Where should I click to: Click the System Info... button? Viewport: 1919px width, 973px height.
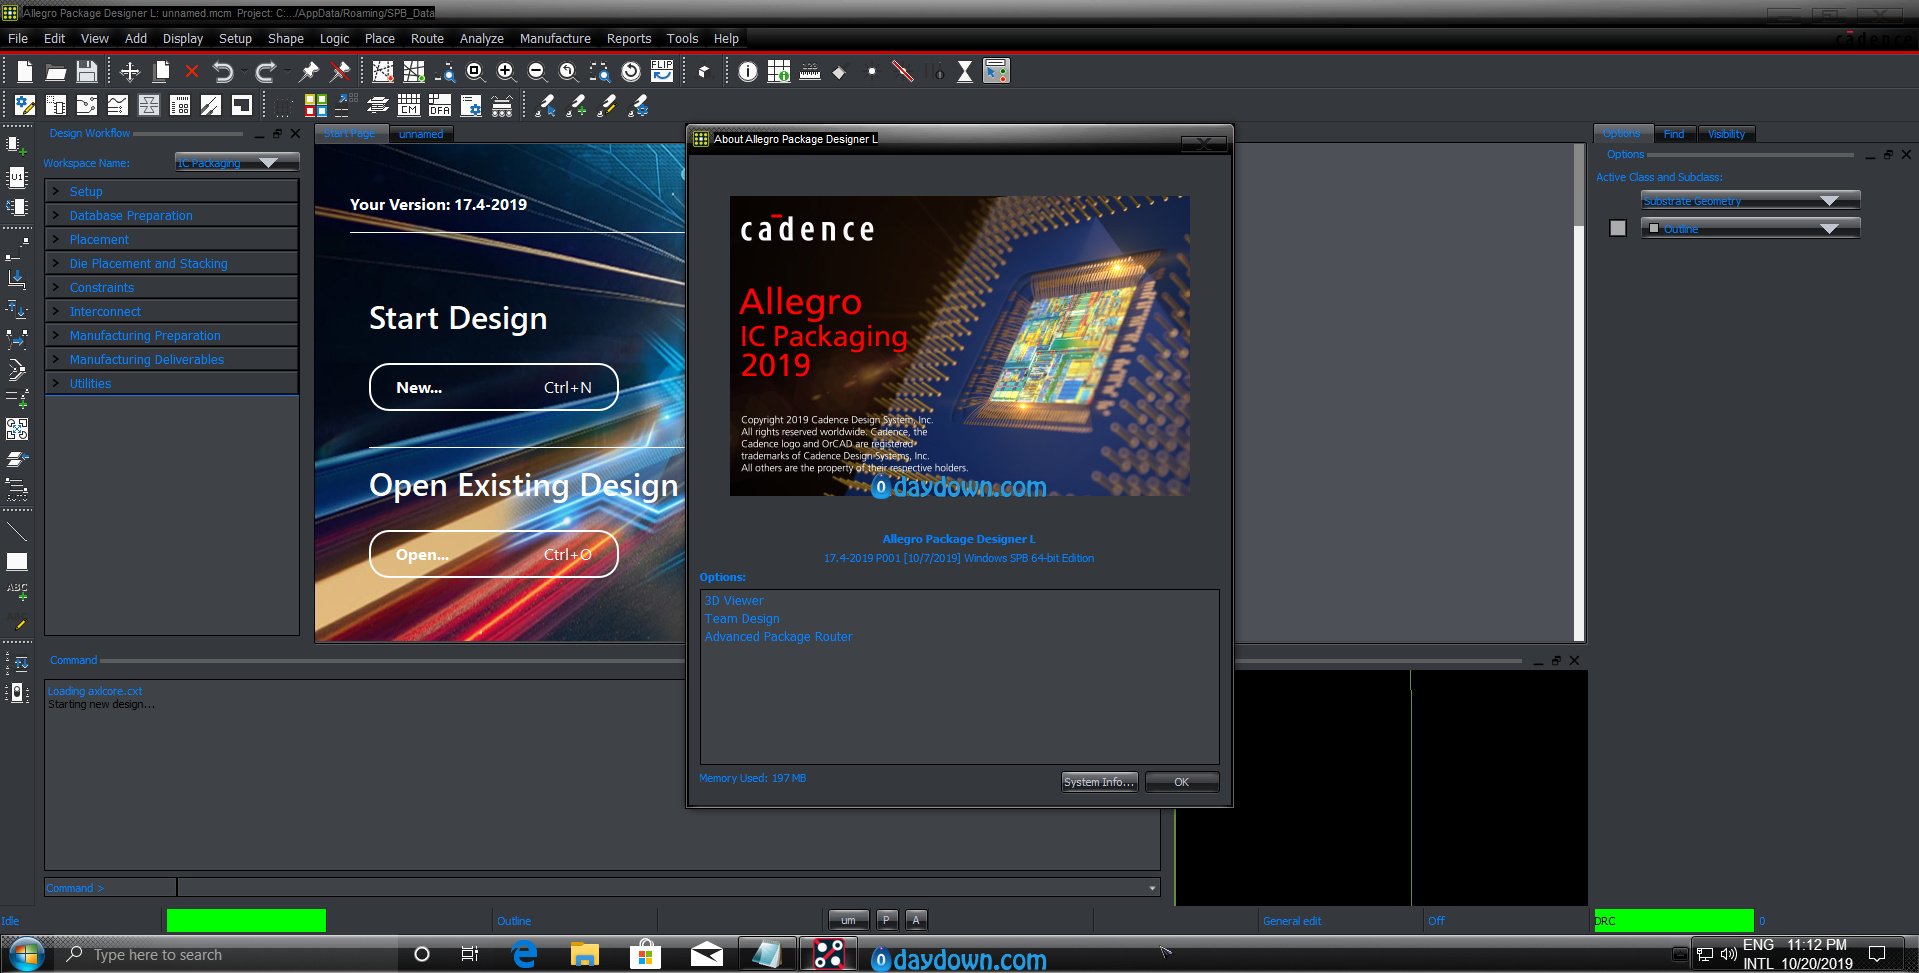coord(1099,782)
